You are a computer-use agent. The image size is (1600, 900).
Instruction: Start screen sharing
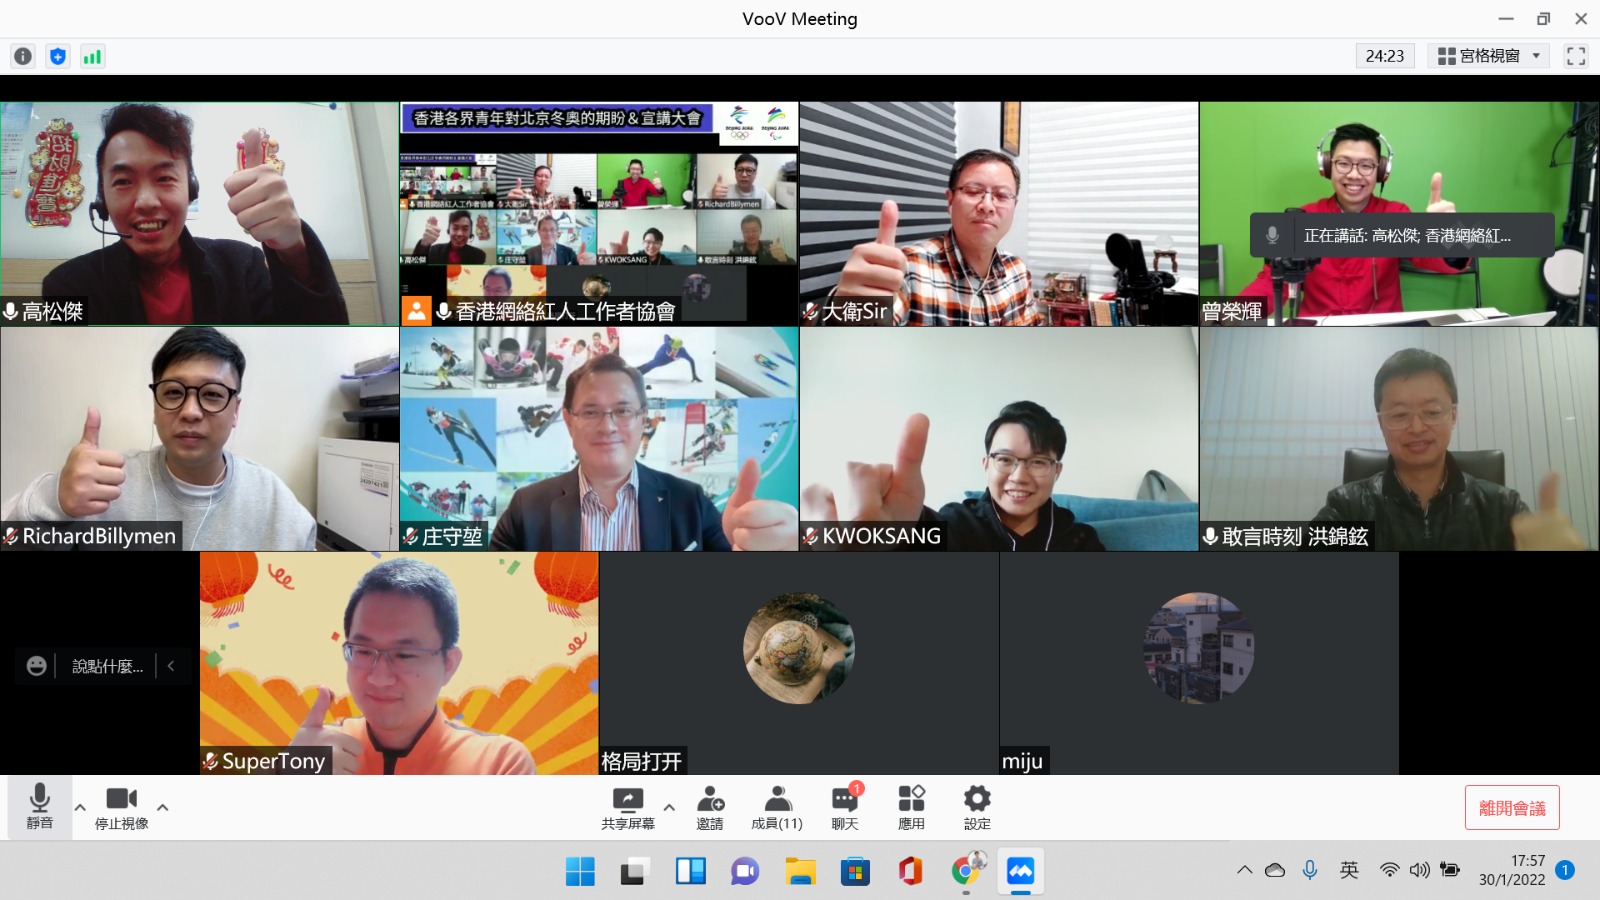point(628,807)
